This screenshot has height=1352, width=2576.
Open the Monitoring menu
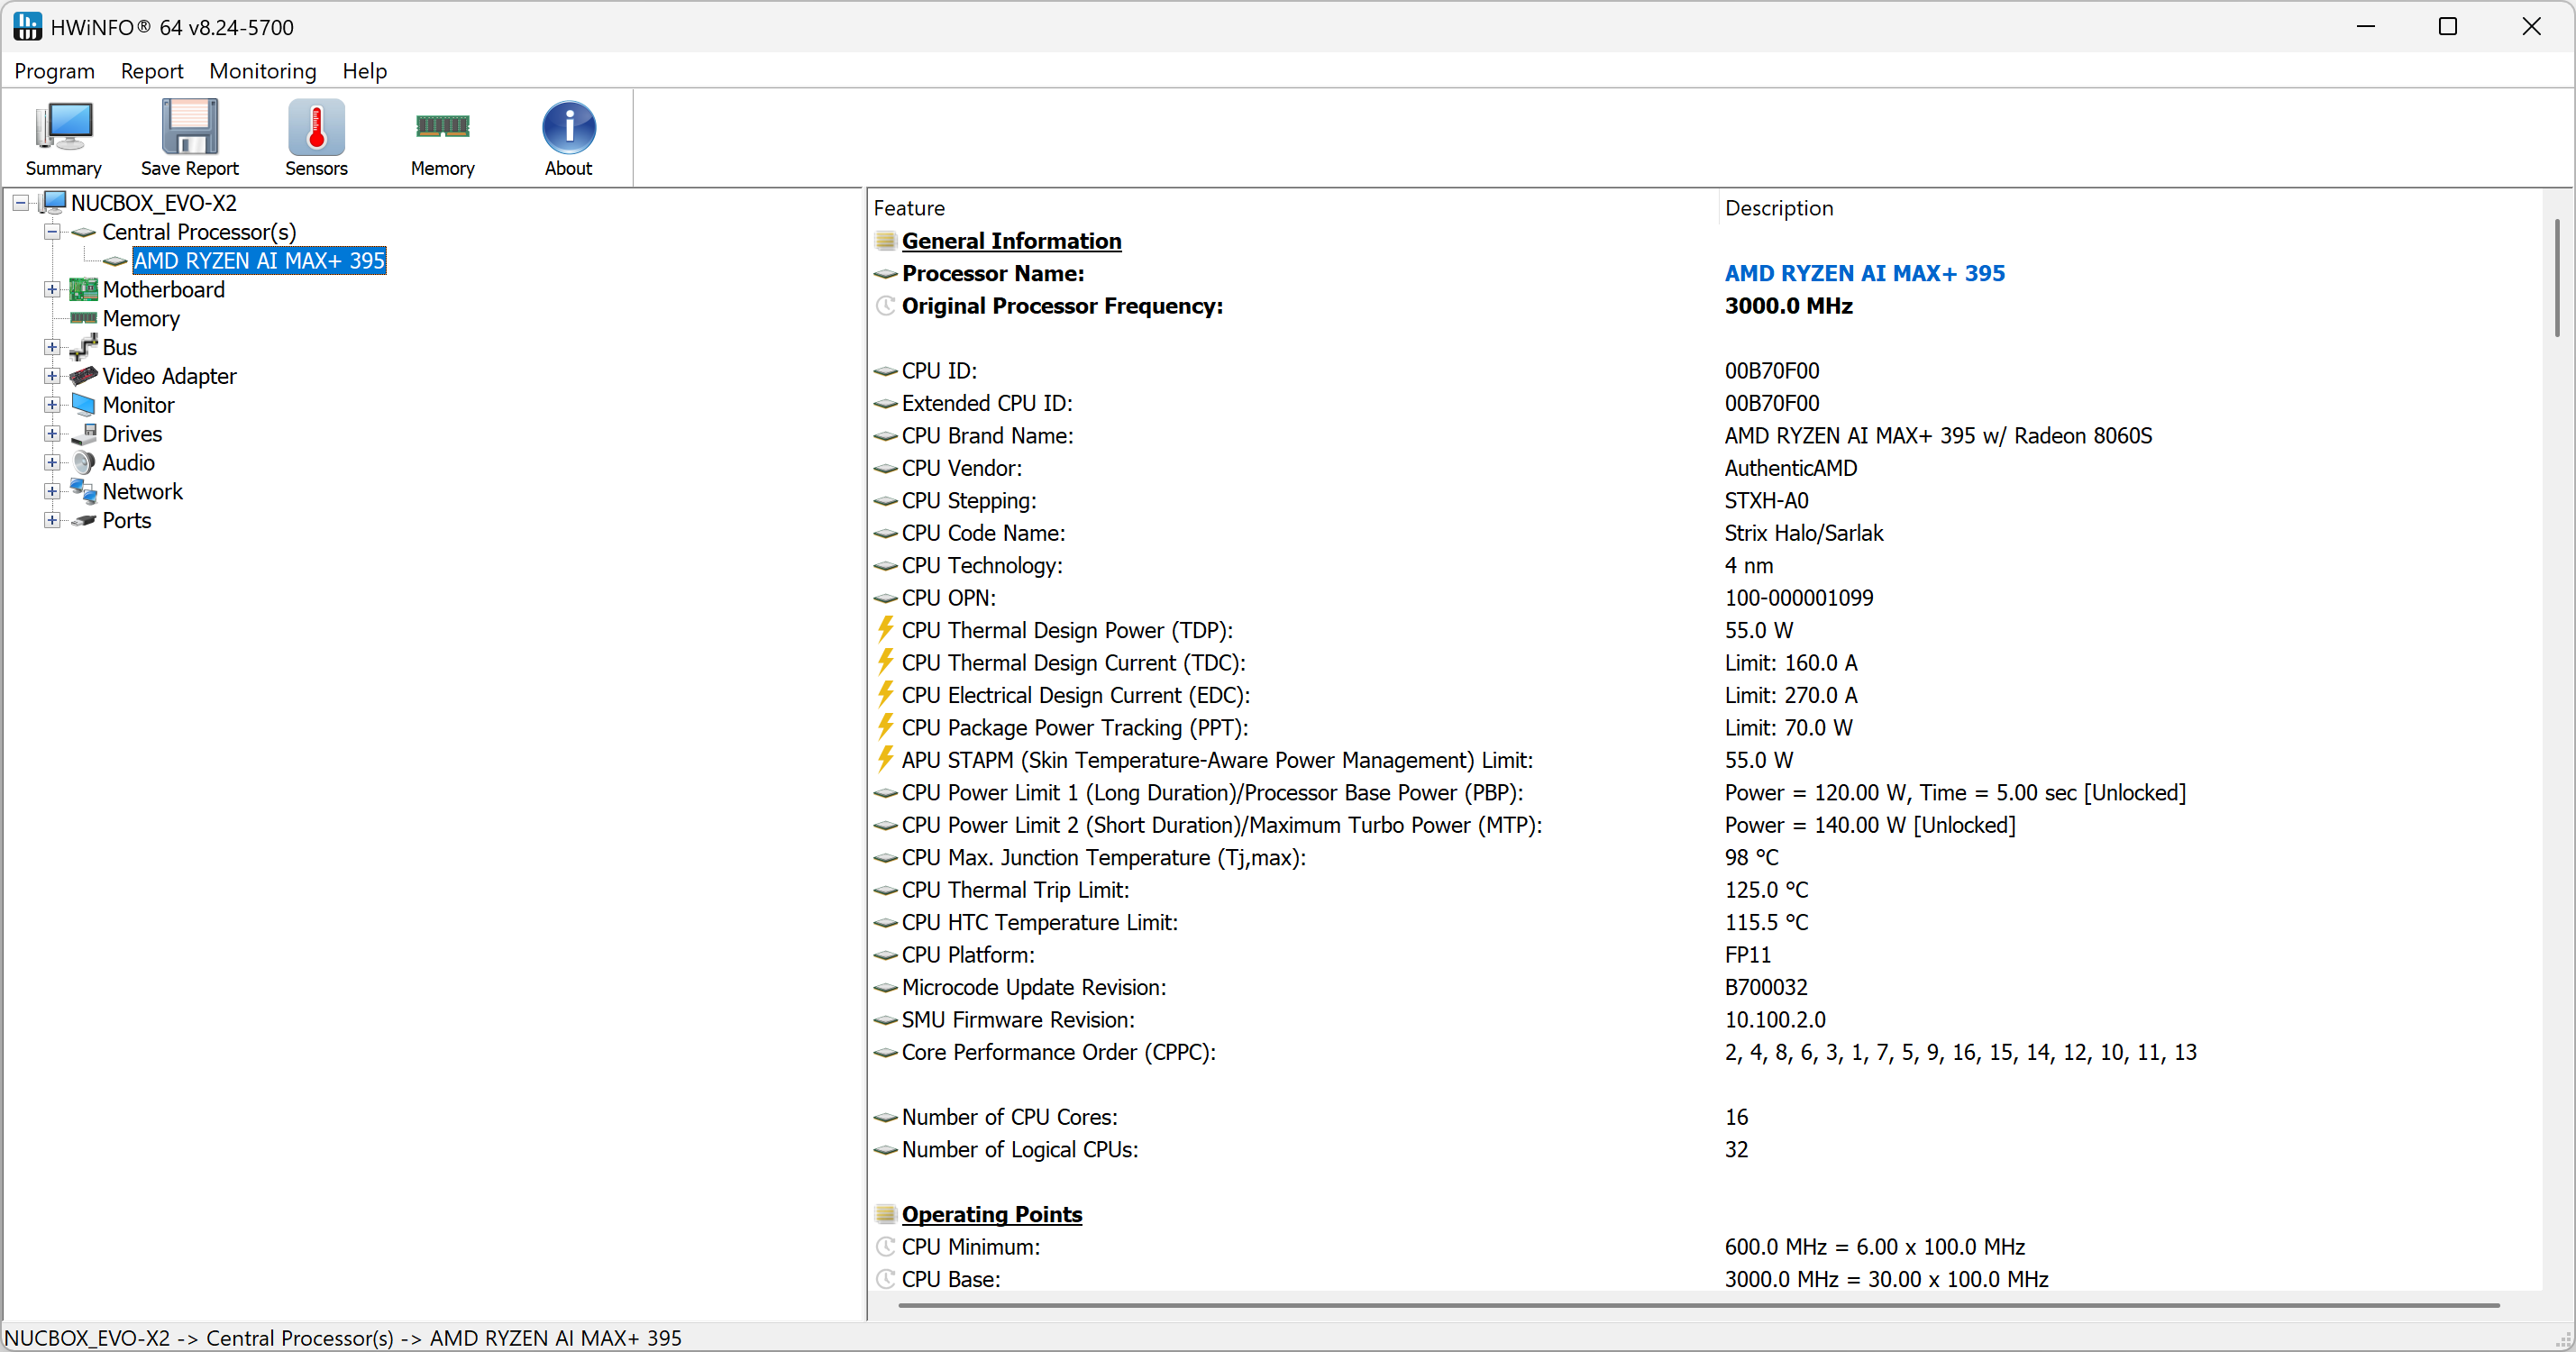262,71
